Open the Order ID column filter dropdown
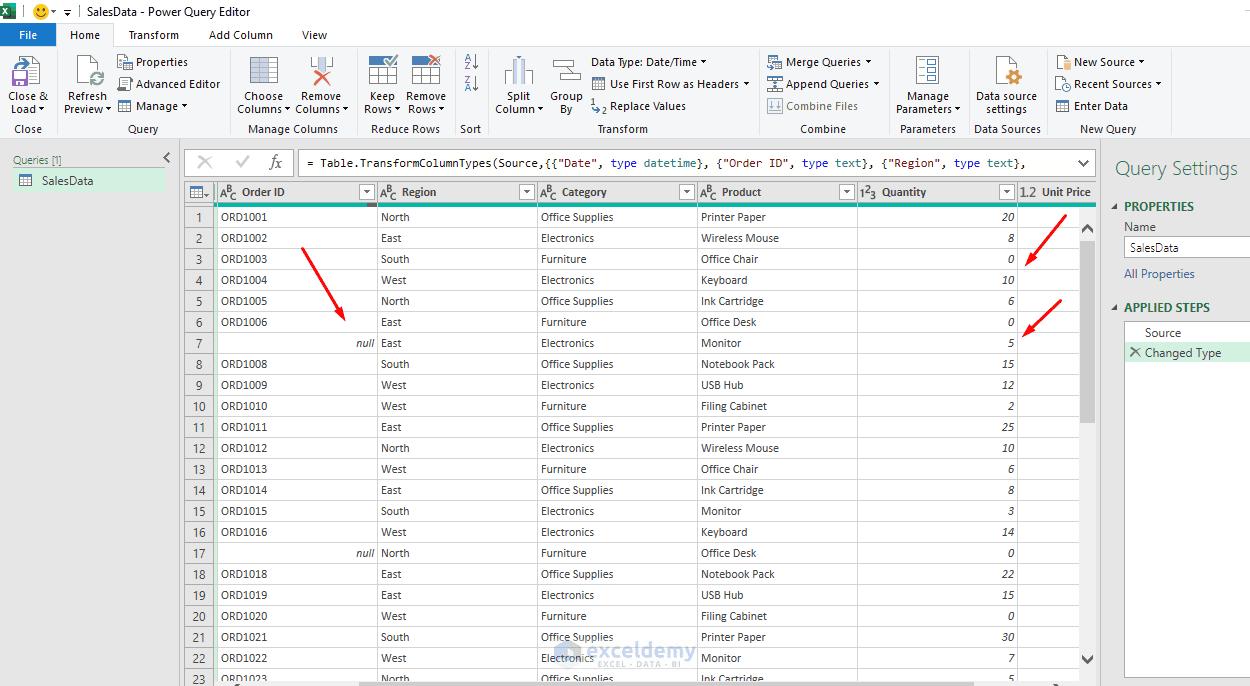 366,192
